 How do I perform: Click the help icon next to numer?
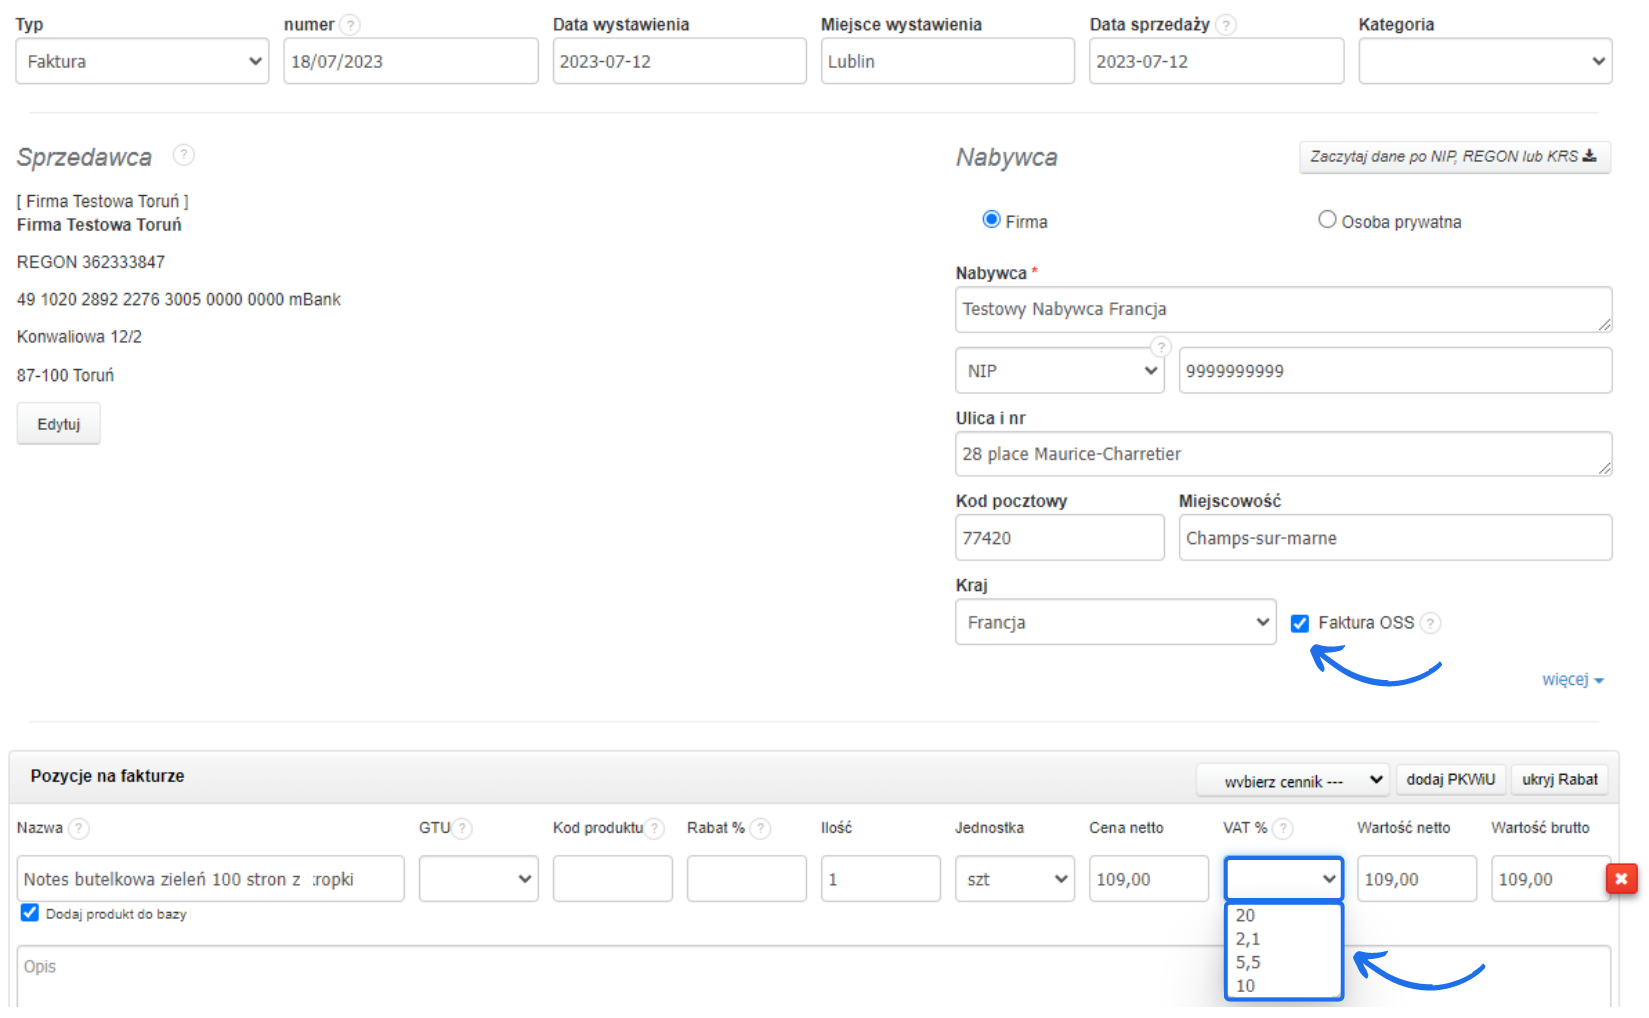(x=349, y=25)
